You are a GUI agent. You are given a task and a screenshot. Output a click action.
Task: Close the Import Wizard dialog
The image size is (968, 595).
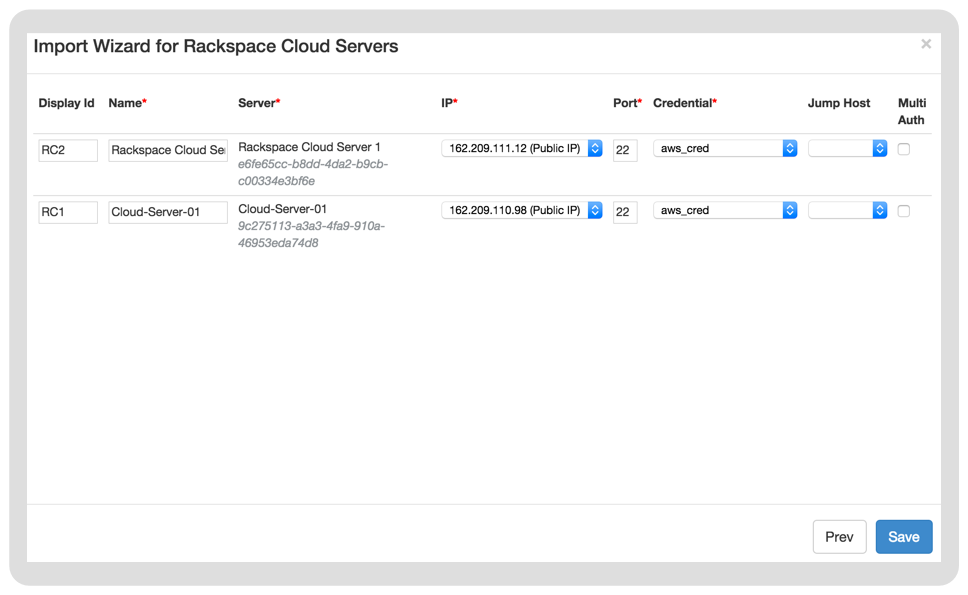click(925, 44)
